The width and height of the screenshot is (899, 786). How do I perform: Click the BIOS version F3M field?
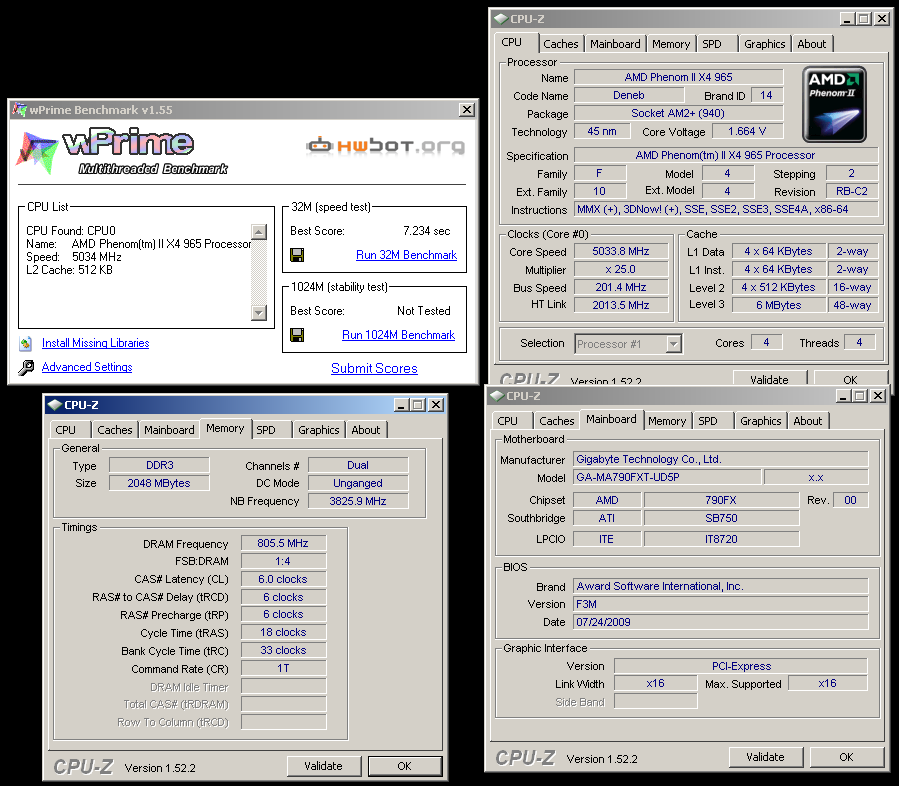721,604
